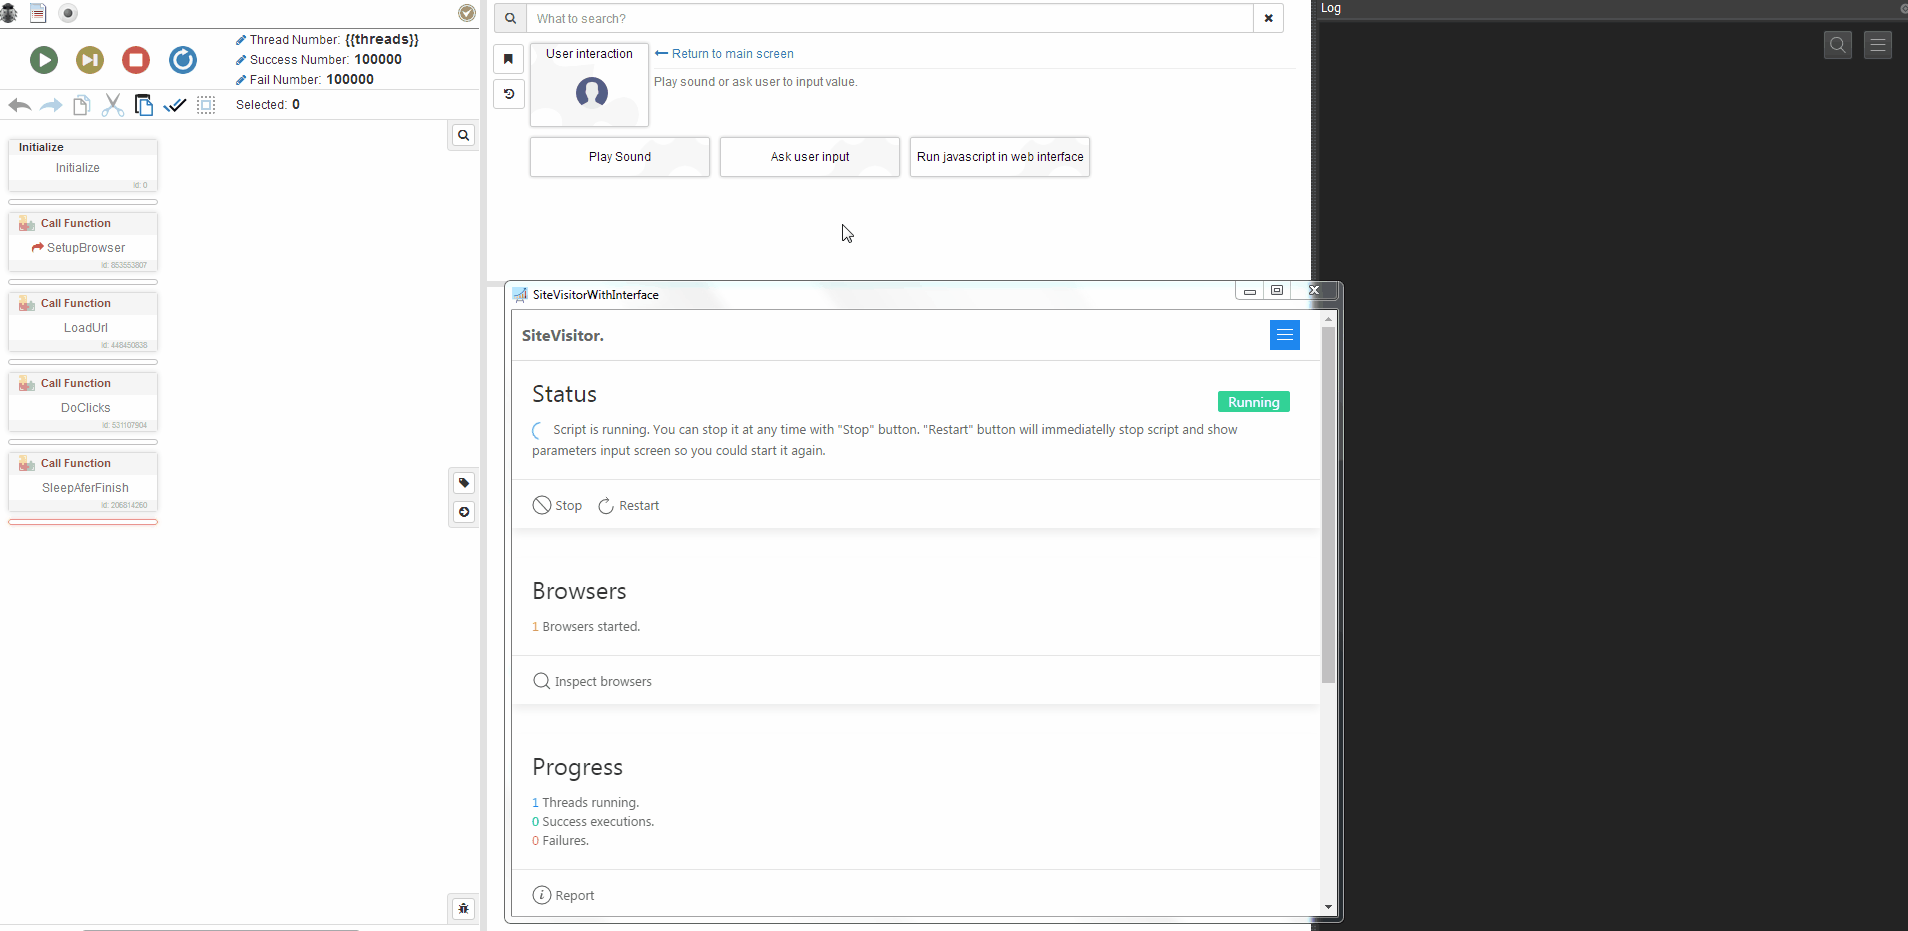The height and width of the screenshot is (931, 1908).
Task: Edit the Thread Number value
Action: pyautogui.click(x=381, y=40)
